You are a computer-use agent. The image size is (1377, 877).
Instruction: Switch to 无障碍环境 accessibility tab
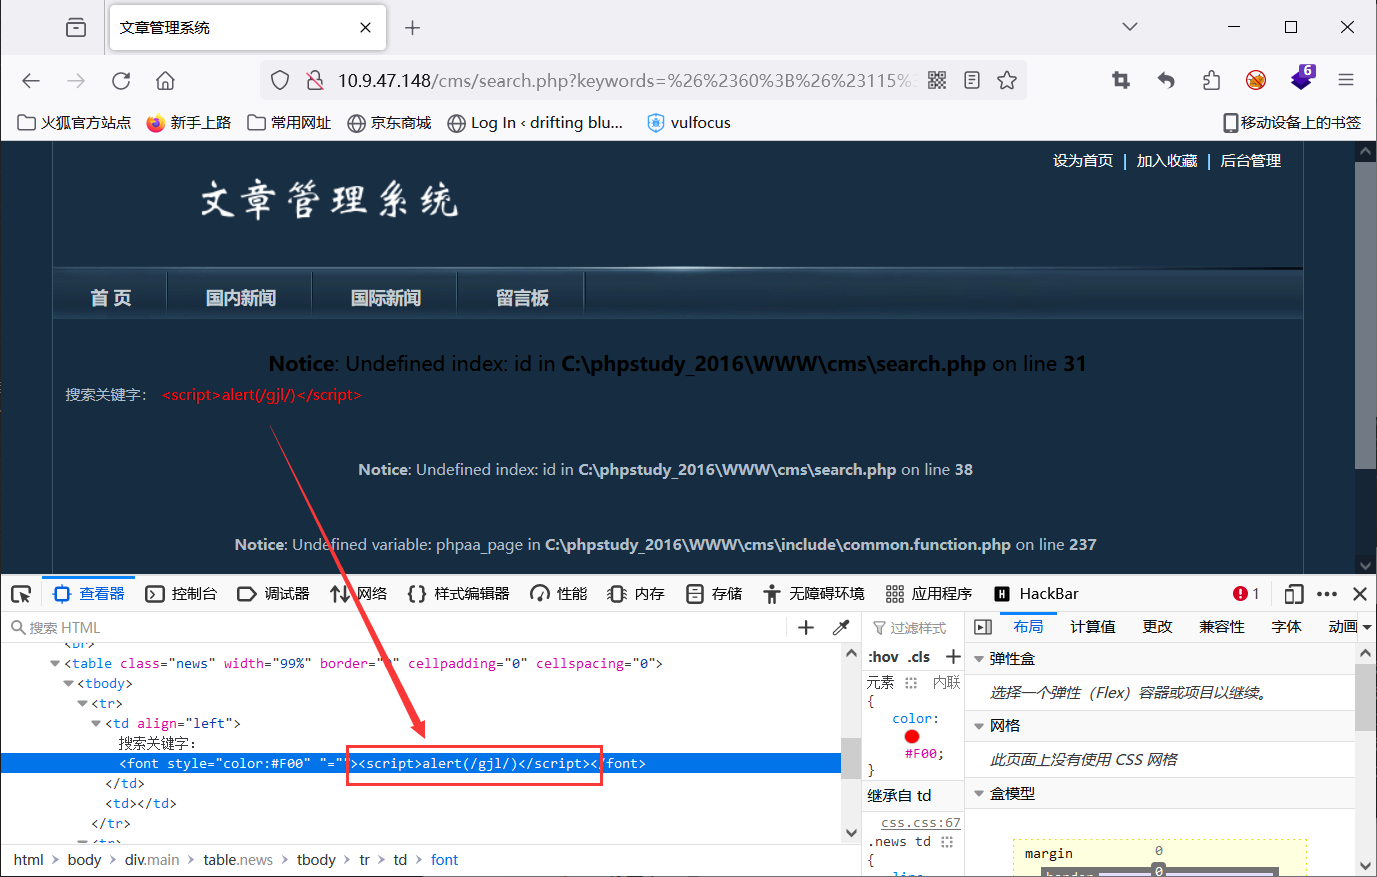[813, 594]
